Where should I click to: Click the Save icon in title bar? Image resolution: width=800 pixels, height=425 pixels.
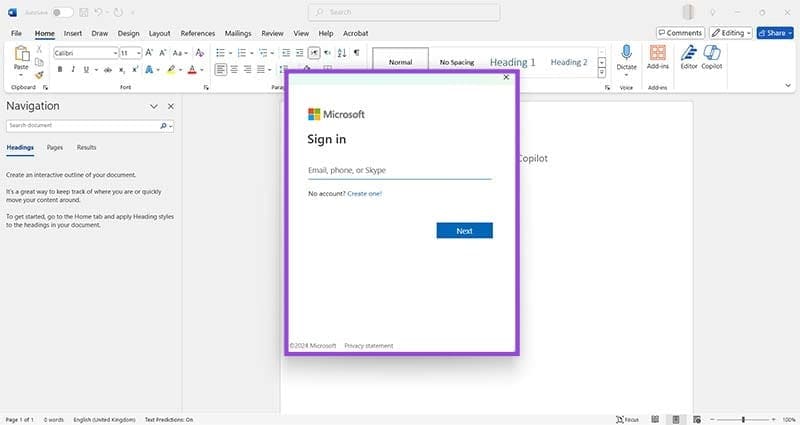[x=84, y=12]
